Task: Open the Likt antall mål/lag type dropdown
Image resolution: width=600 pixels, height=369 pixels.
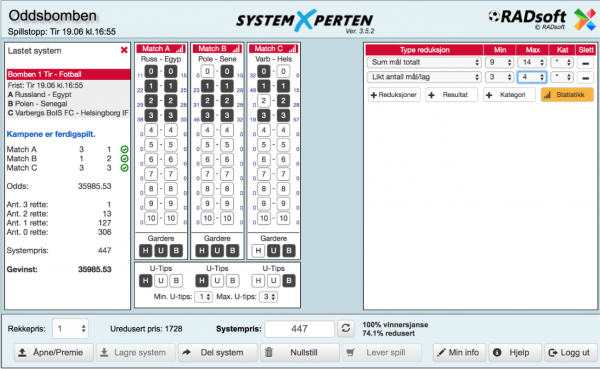Action: click(x=424, y=77)
